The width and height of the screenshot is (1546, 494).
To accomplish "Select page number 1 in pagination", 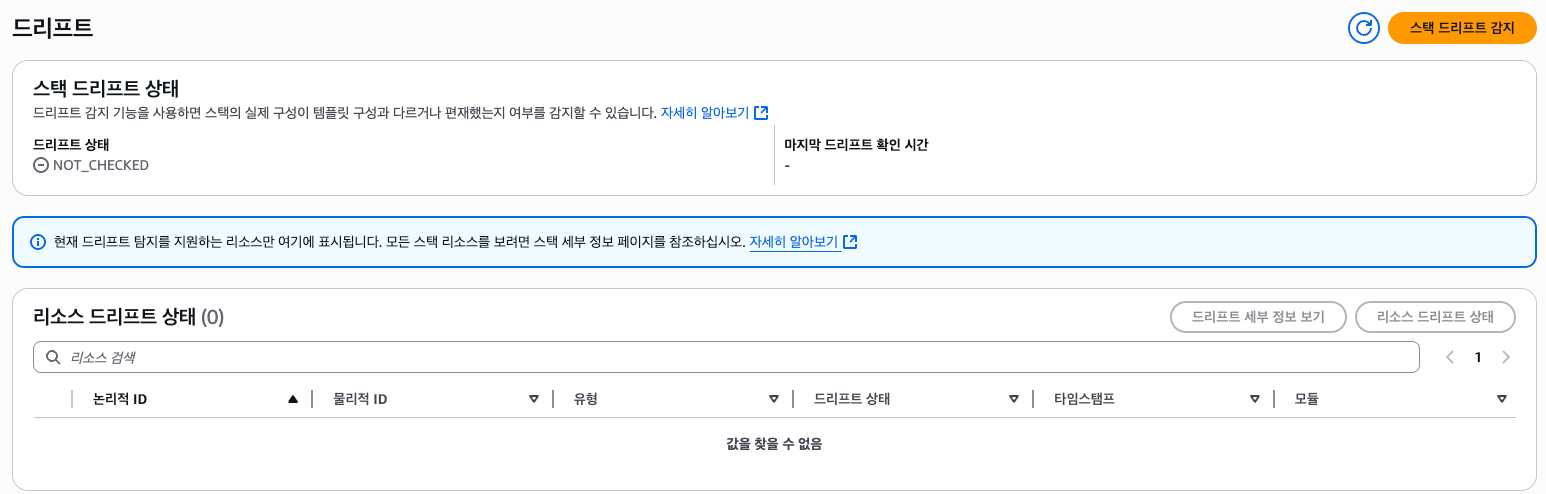I will coord(1478,357).
